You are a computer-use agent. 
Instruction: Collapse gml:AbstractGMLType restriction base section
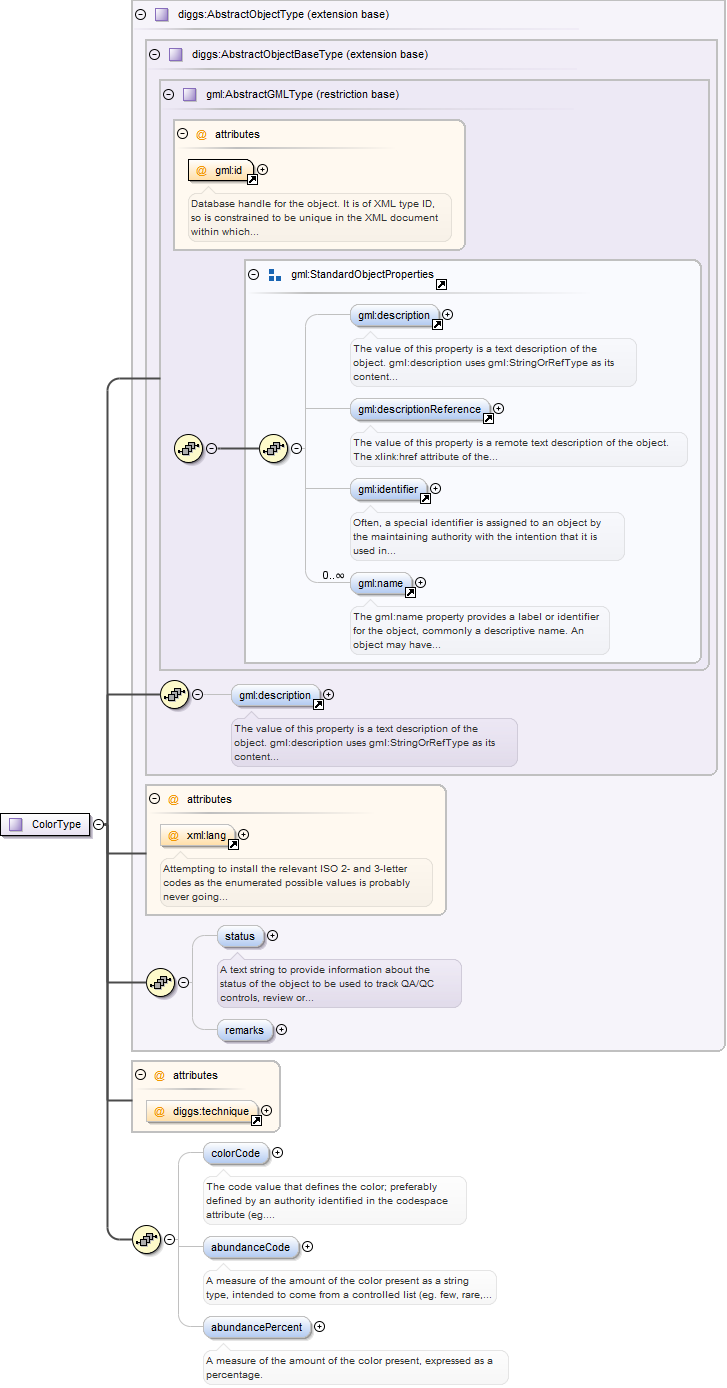[x=167, y=94]
